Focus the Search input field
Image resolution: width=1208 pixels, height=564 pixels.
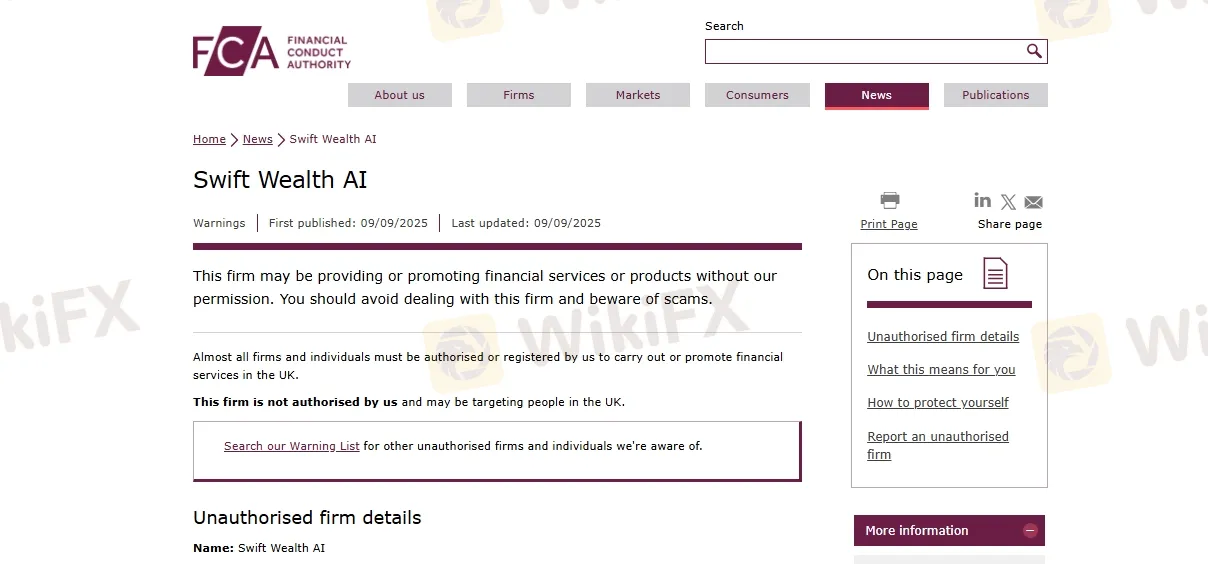click(x=865, y=51)
